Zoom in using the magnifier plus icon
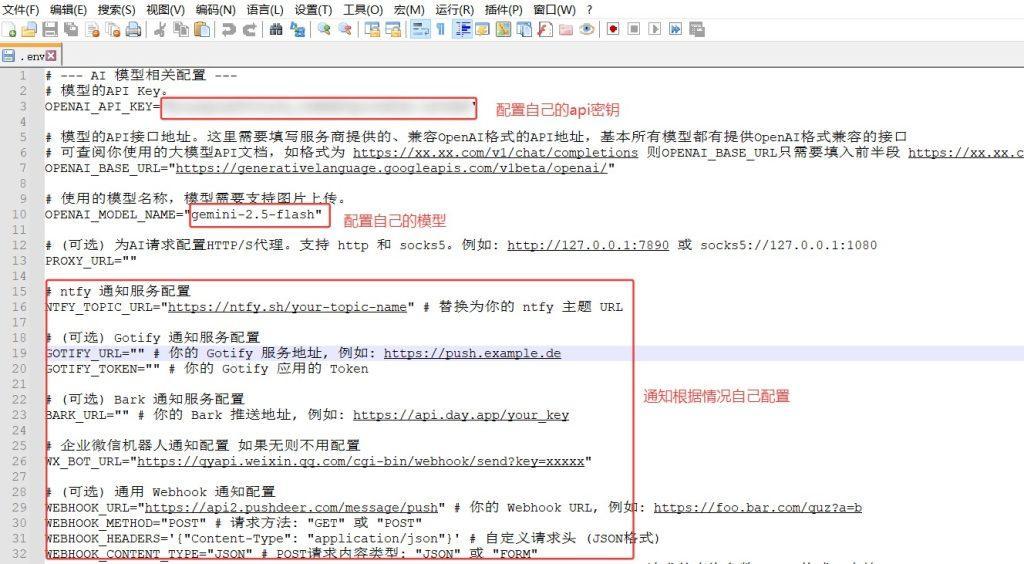This screenshot has width=1024, height=564. [324, 29]
